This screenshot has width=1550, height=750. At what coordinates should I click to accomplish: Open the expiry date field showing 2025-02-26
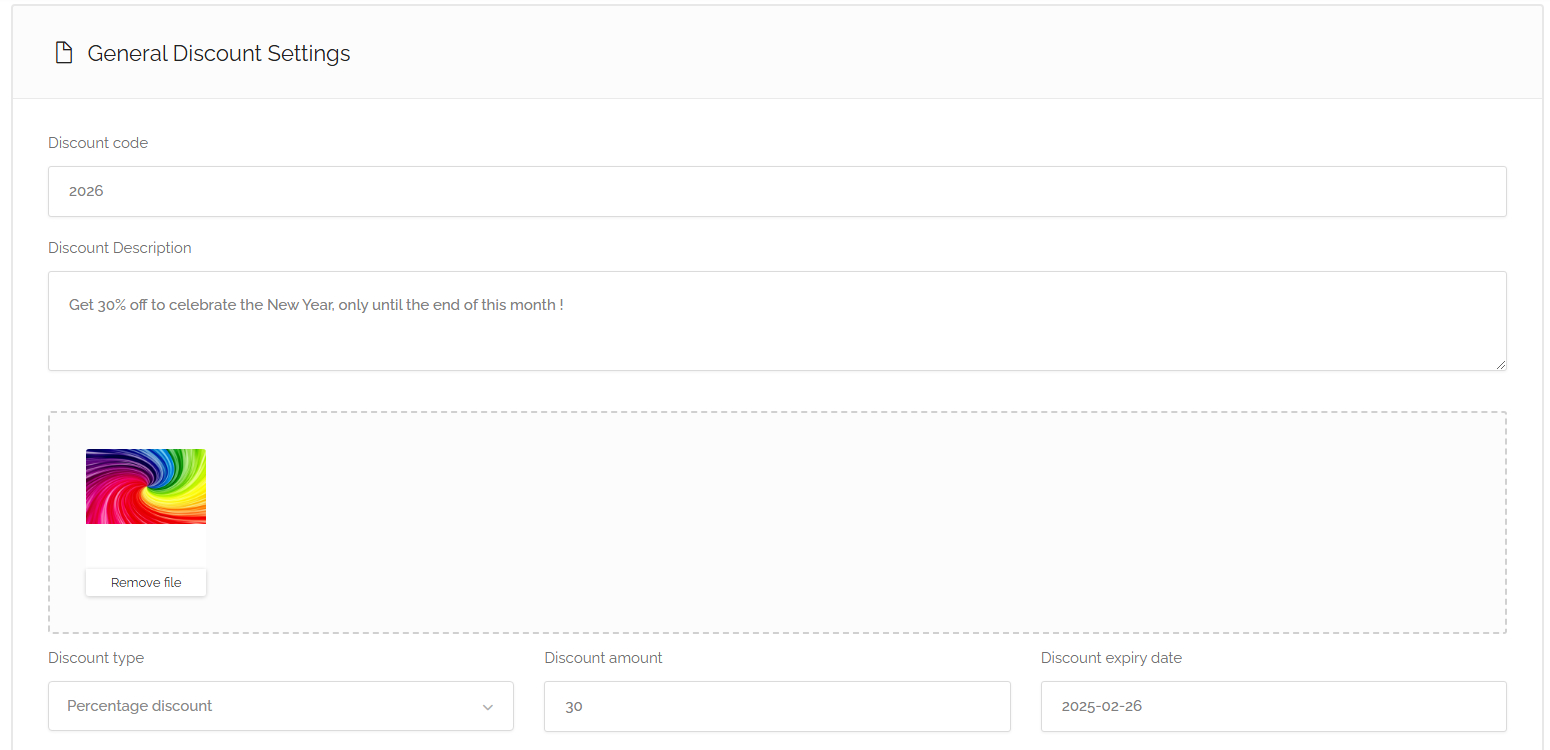pos(1273,706)
